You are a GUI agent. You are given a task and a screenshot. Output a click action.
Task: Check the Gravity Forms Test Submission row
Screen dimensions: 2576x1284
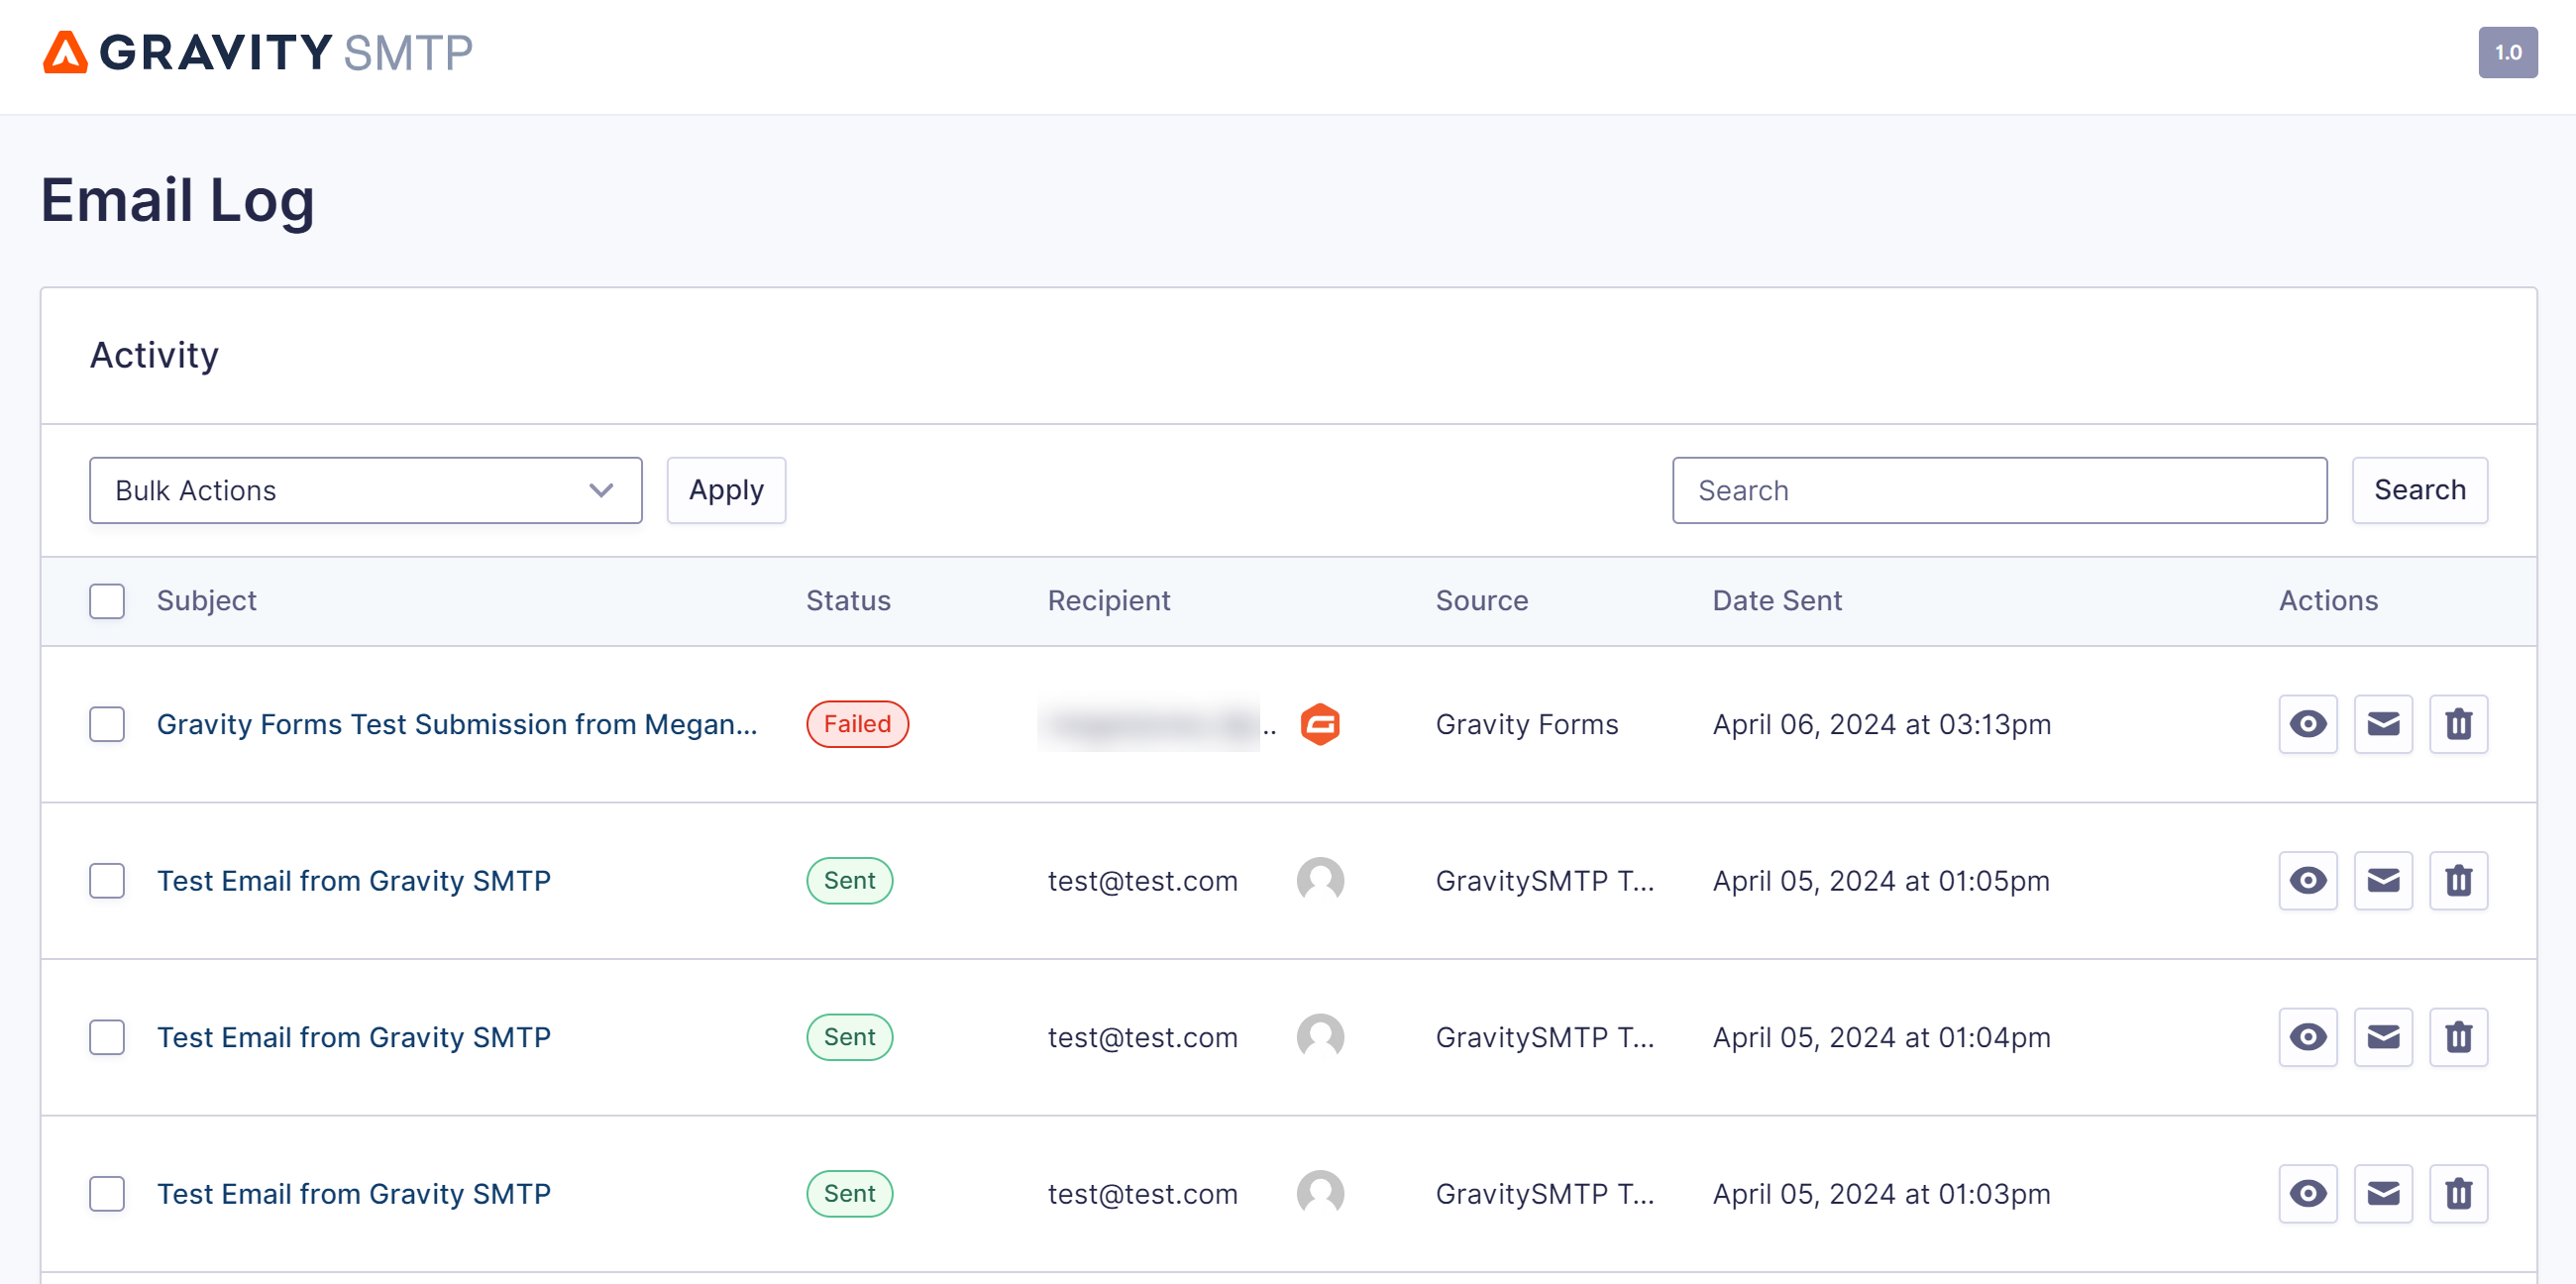pos(107,724)
